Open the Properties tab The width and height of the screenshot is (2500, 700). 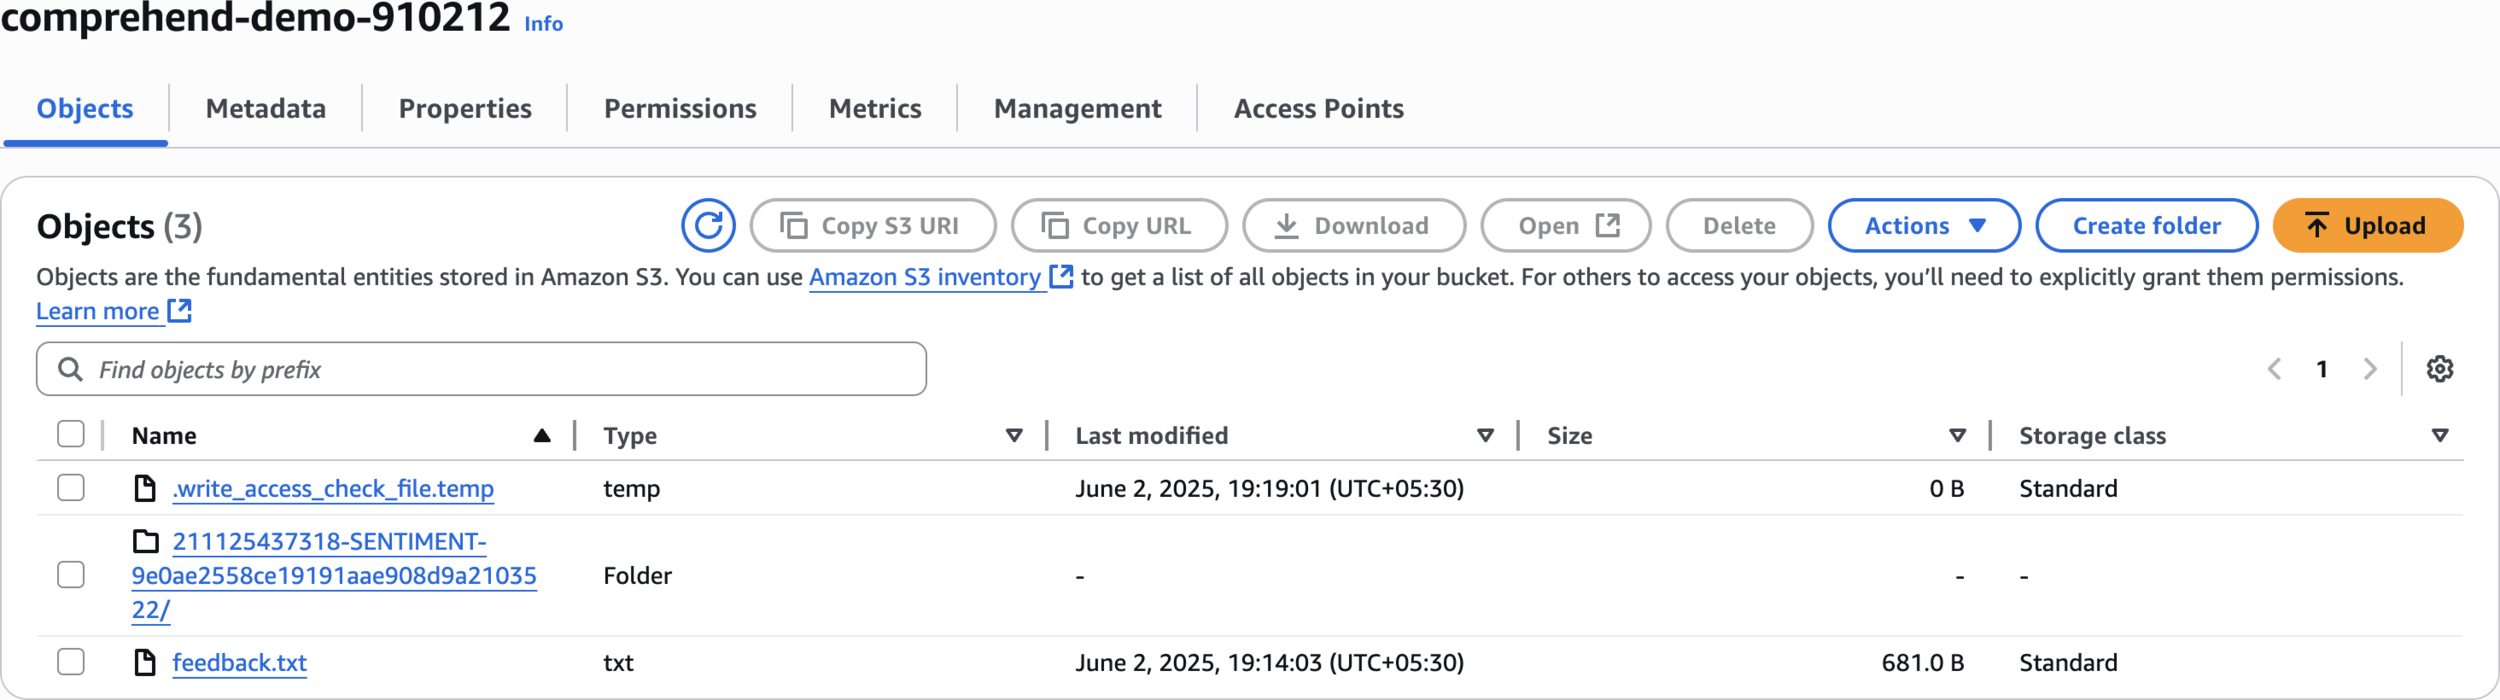(x=465, y=108)
